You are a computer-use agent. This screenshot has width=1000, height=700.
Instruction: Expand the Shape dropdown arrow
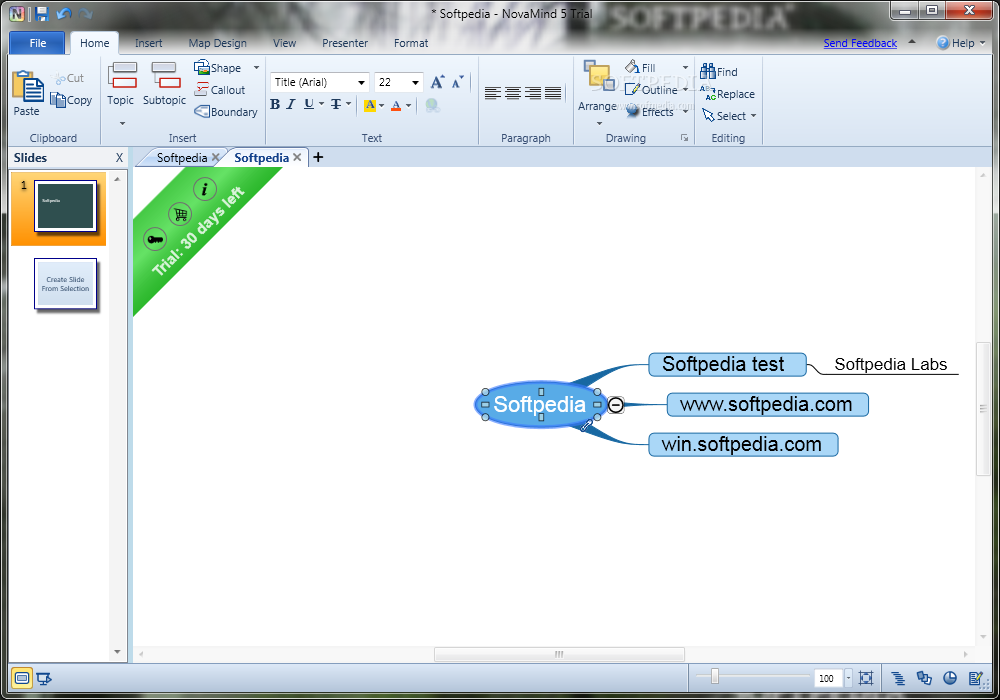click(x=256, y=68)
